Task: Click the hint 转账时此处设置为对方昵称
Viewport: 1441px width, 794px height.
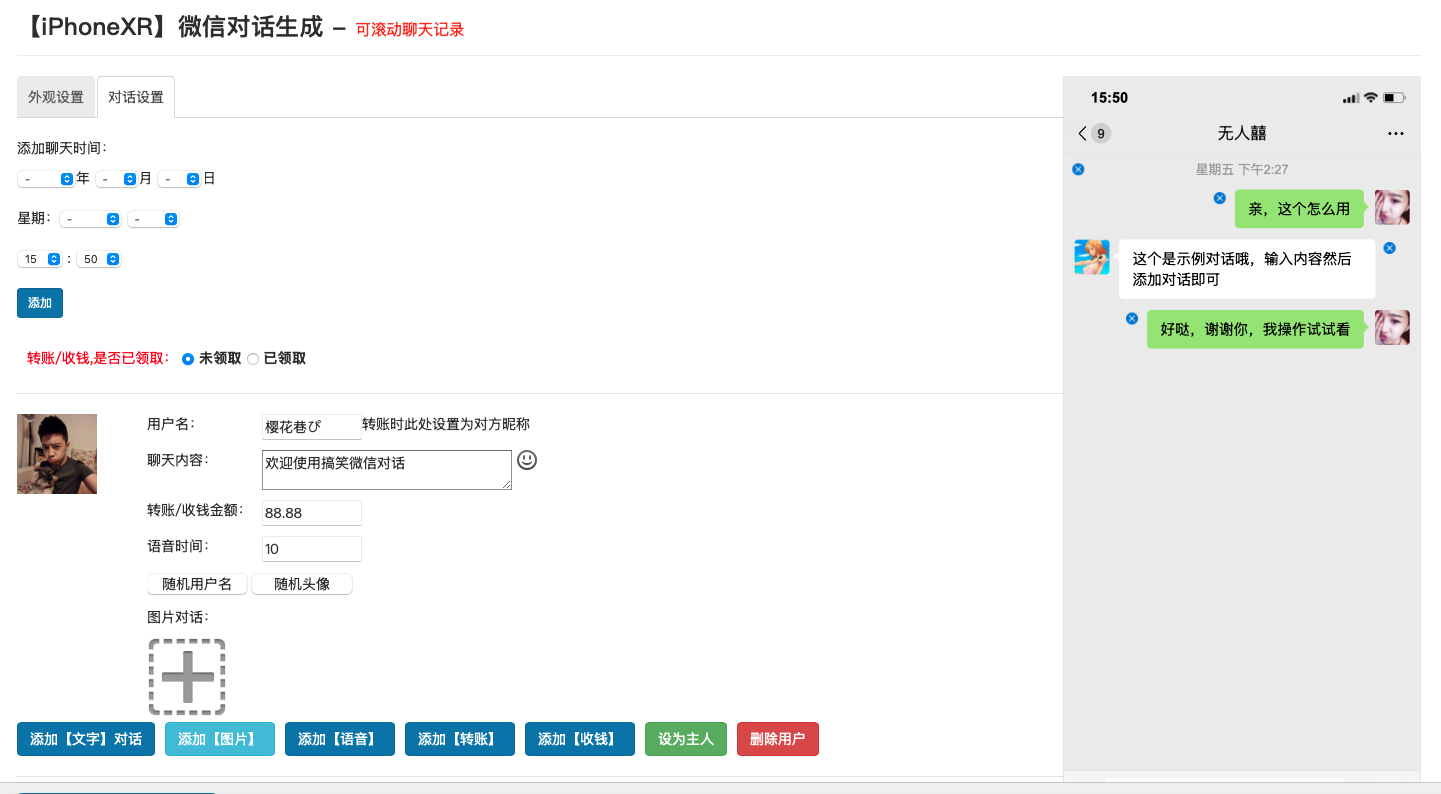Action: (x=446, y=424)
